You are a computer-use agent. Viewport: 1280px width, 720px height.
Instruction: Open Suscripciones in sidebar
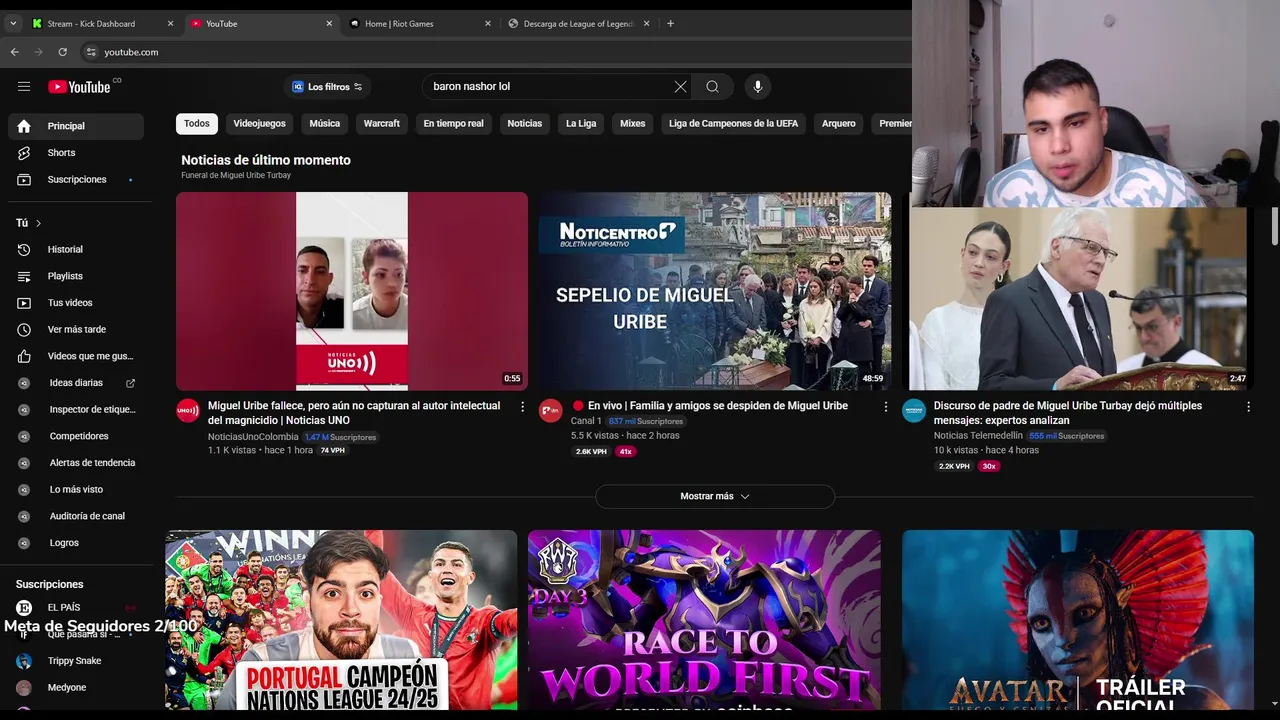[76, 180]
